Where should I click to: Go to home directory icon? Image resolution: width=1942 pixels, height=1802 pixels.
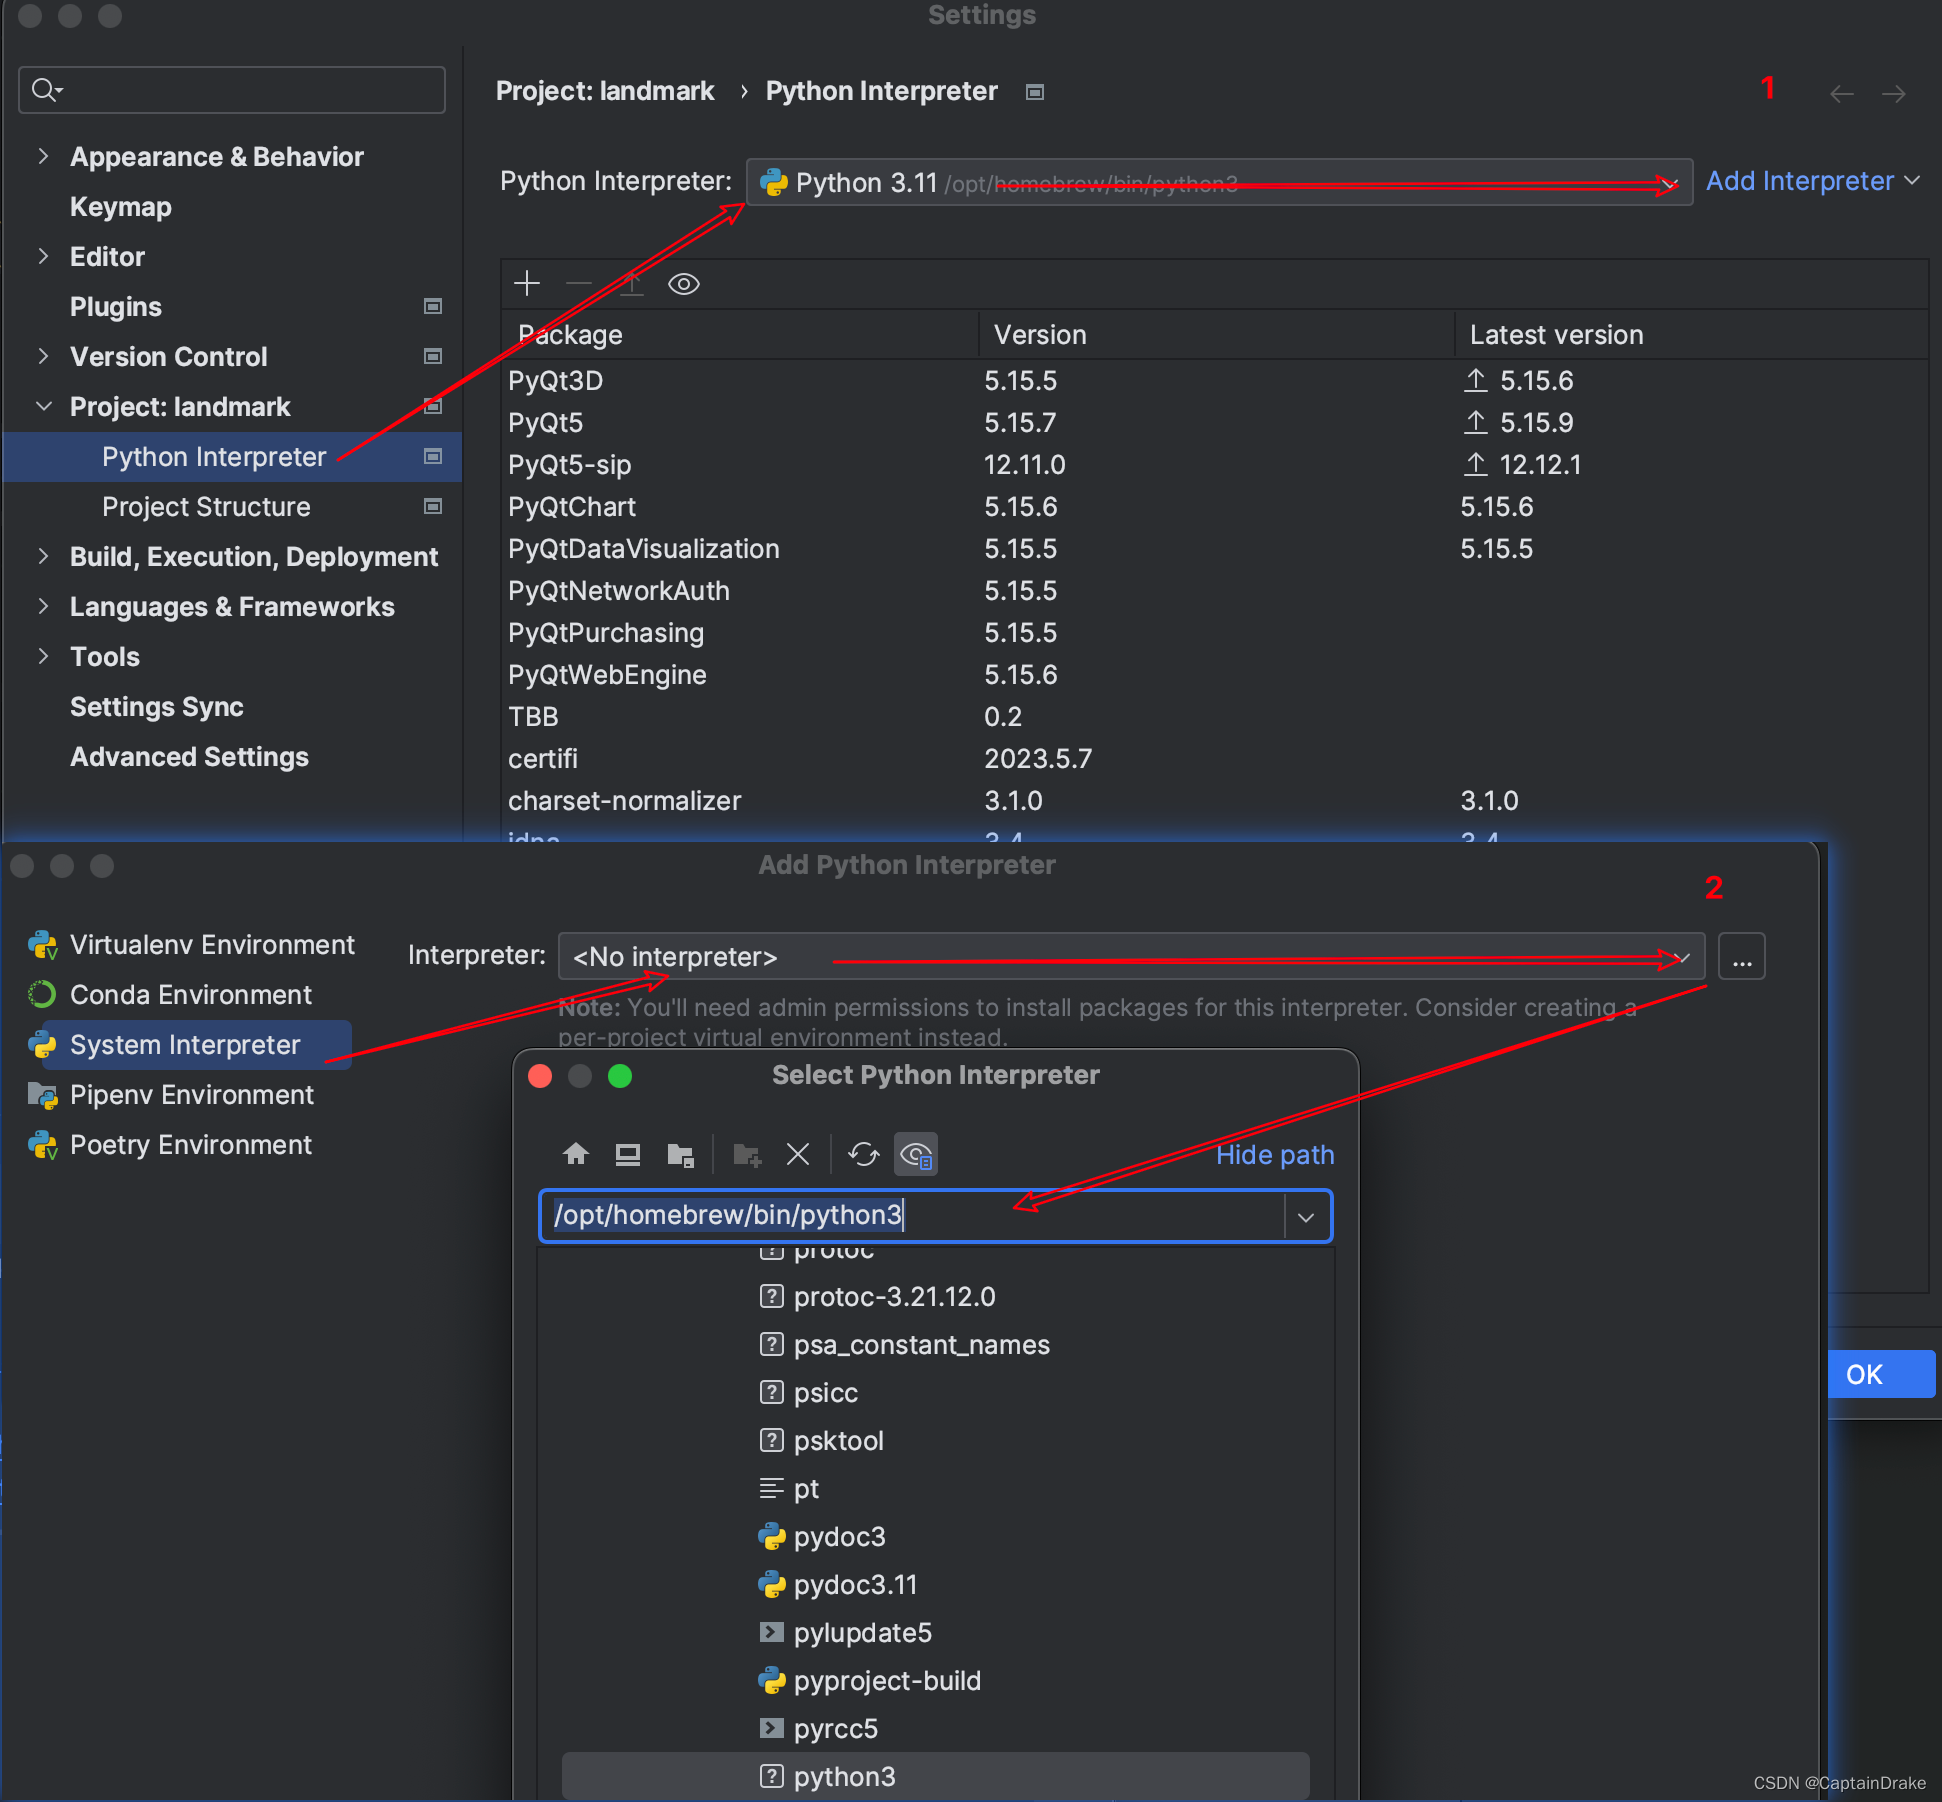tap(575, 1155)
